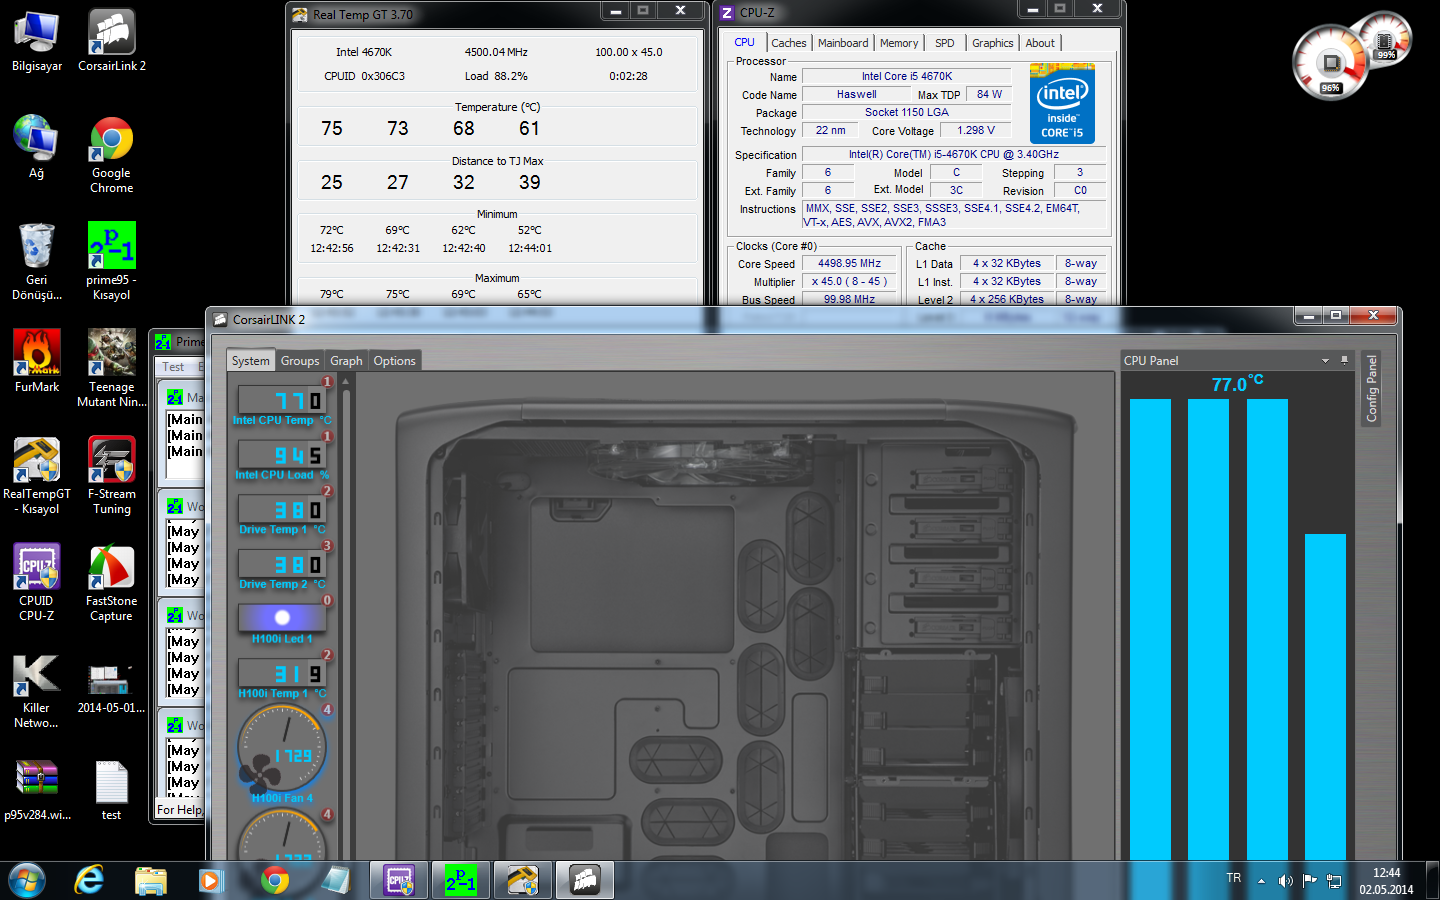Click the TR language indicator in taskbar

1234,878
